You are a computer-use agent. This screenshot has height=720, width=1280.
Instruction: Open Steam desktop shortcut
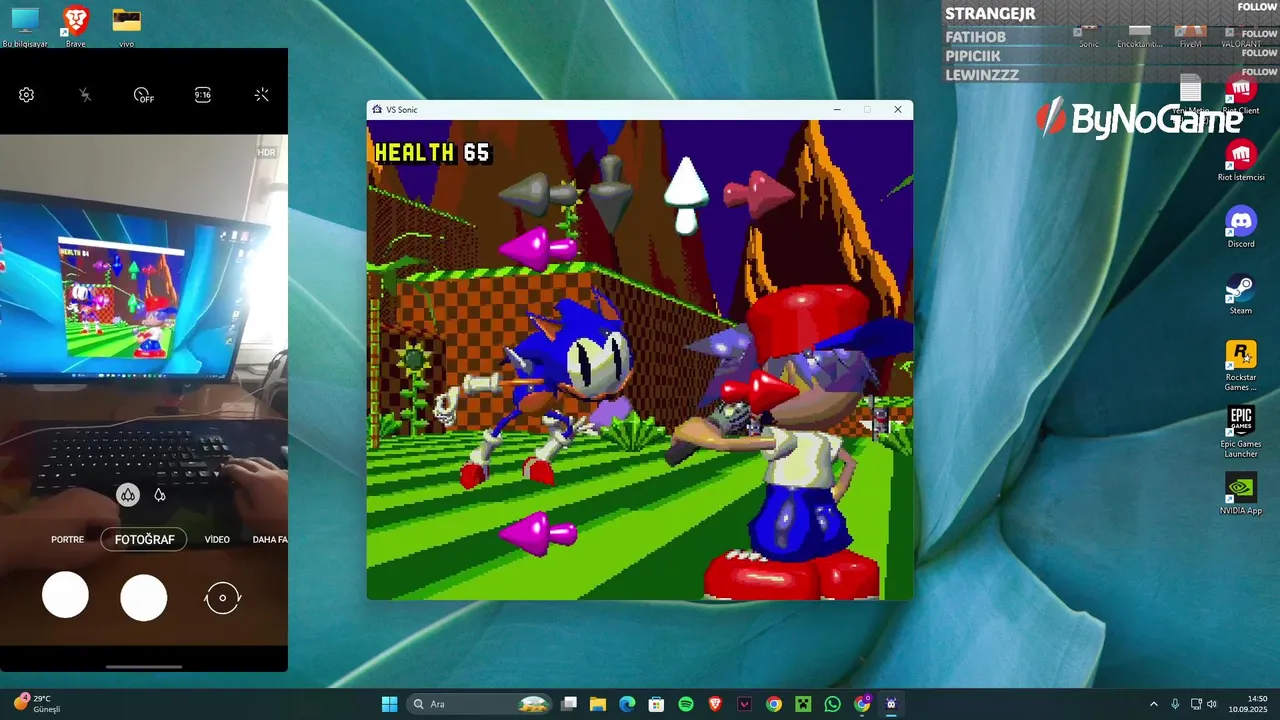[1241, 294]
